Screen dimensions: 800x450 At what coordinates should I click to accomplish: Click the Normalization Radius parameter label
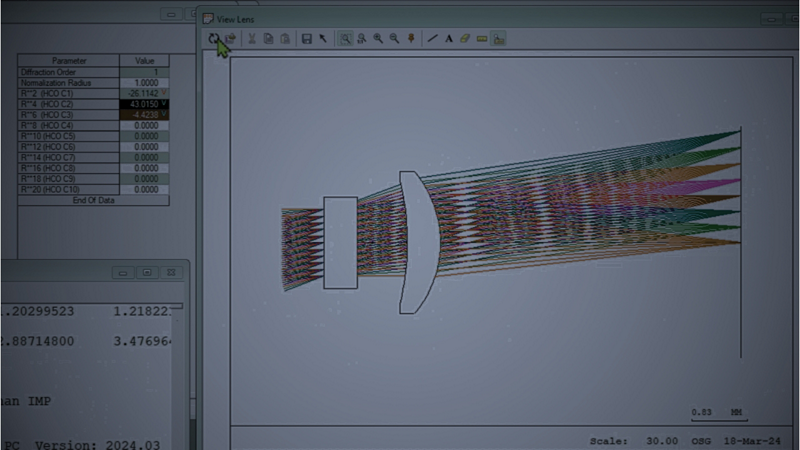point(69,83)
